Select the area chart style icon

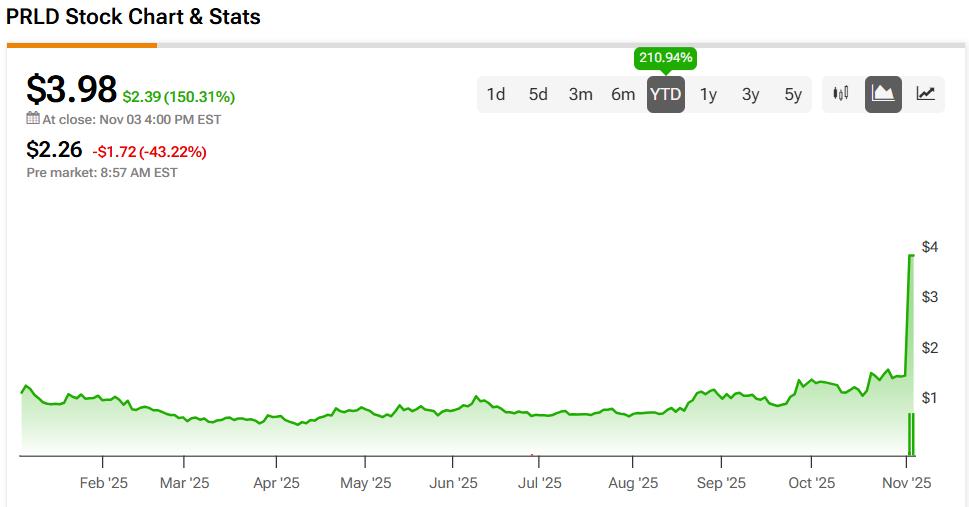(883, 94)
